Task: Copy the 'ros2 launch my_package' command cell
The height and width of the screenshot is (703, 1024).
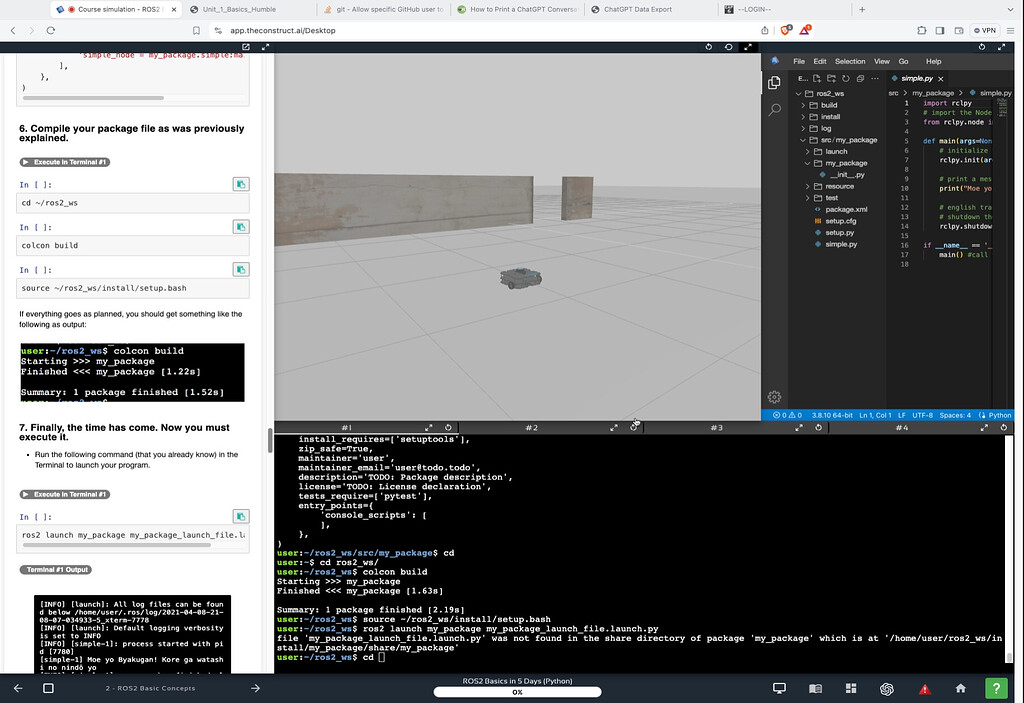Action: coord(241,516)
